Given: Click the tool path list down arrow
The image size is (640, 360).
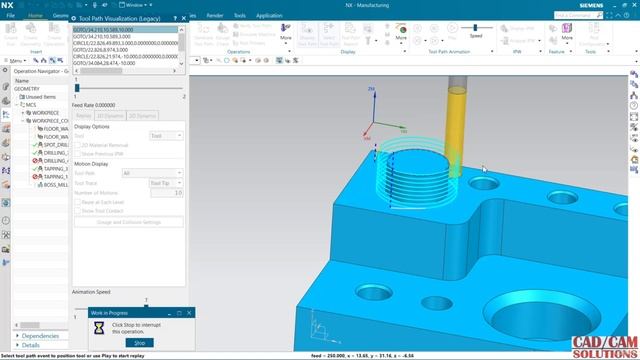Looking at the screenshot, I should (x=182, y=64).
